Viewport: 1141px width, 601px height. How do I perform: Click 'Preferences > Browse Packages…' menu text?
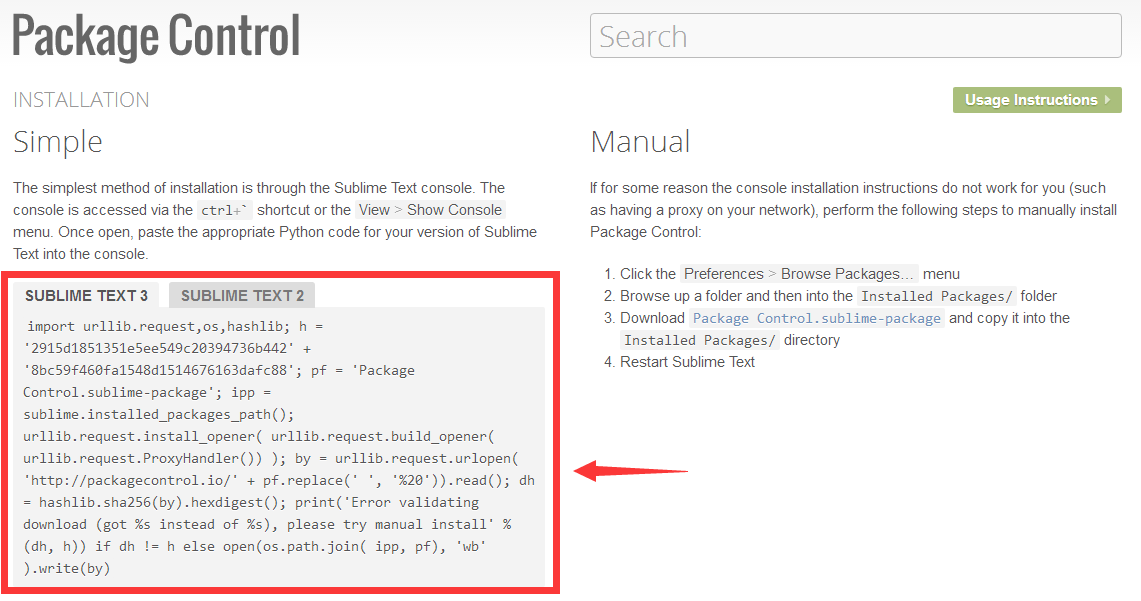click(799, 274)
